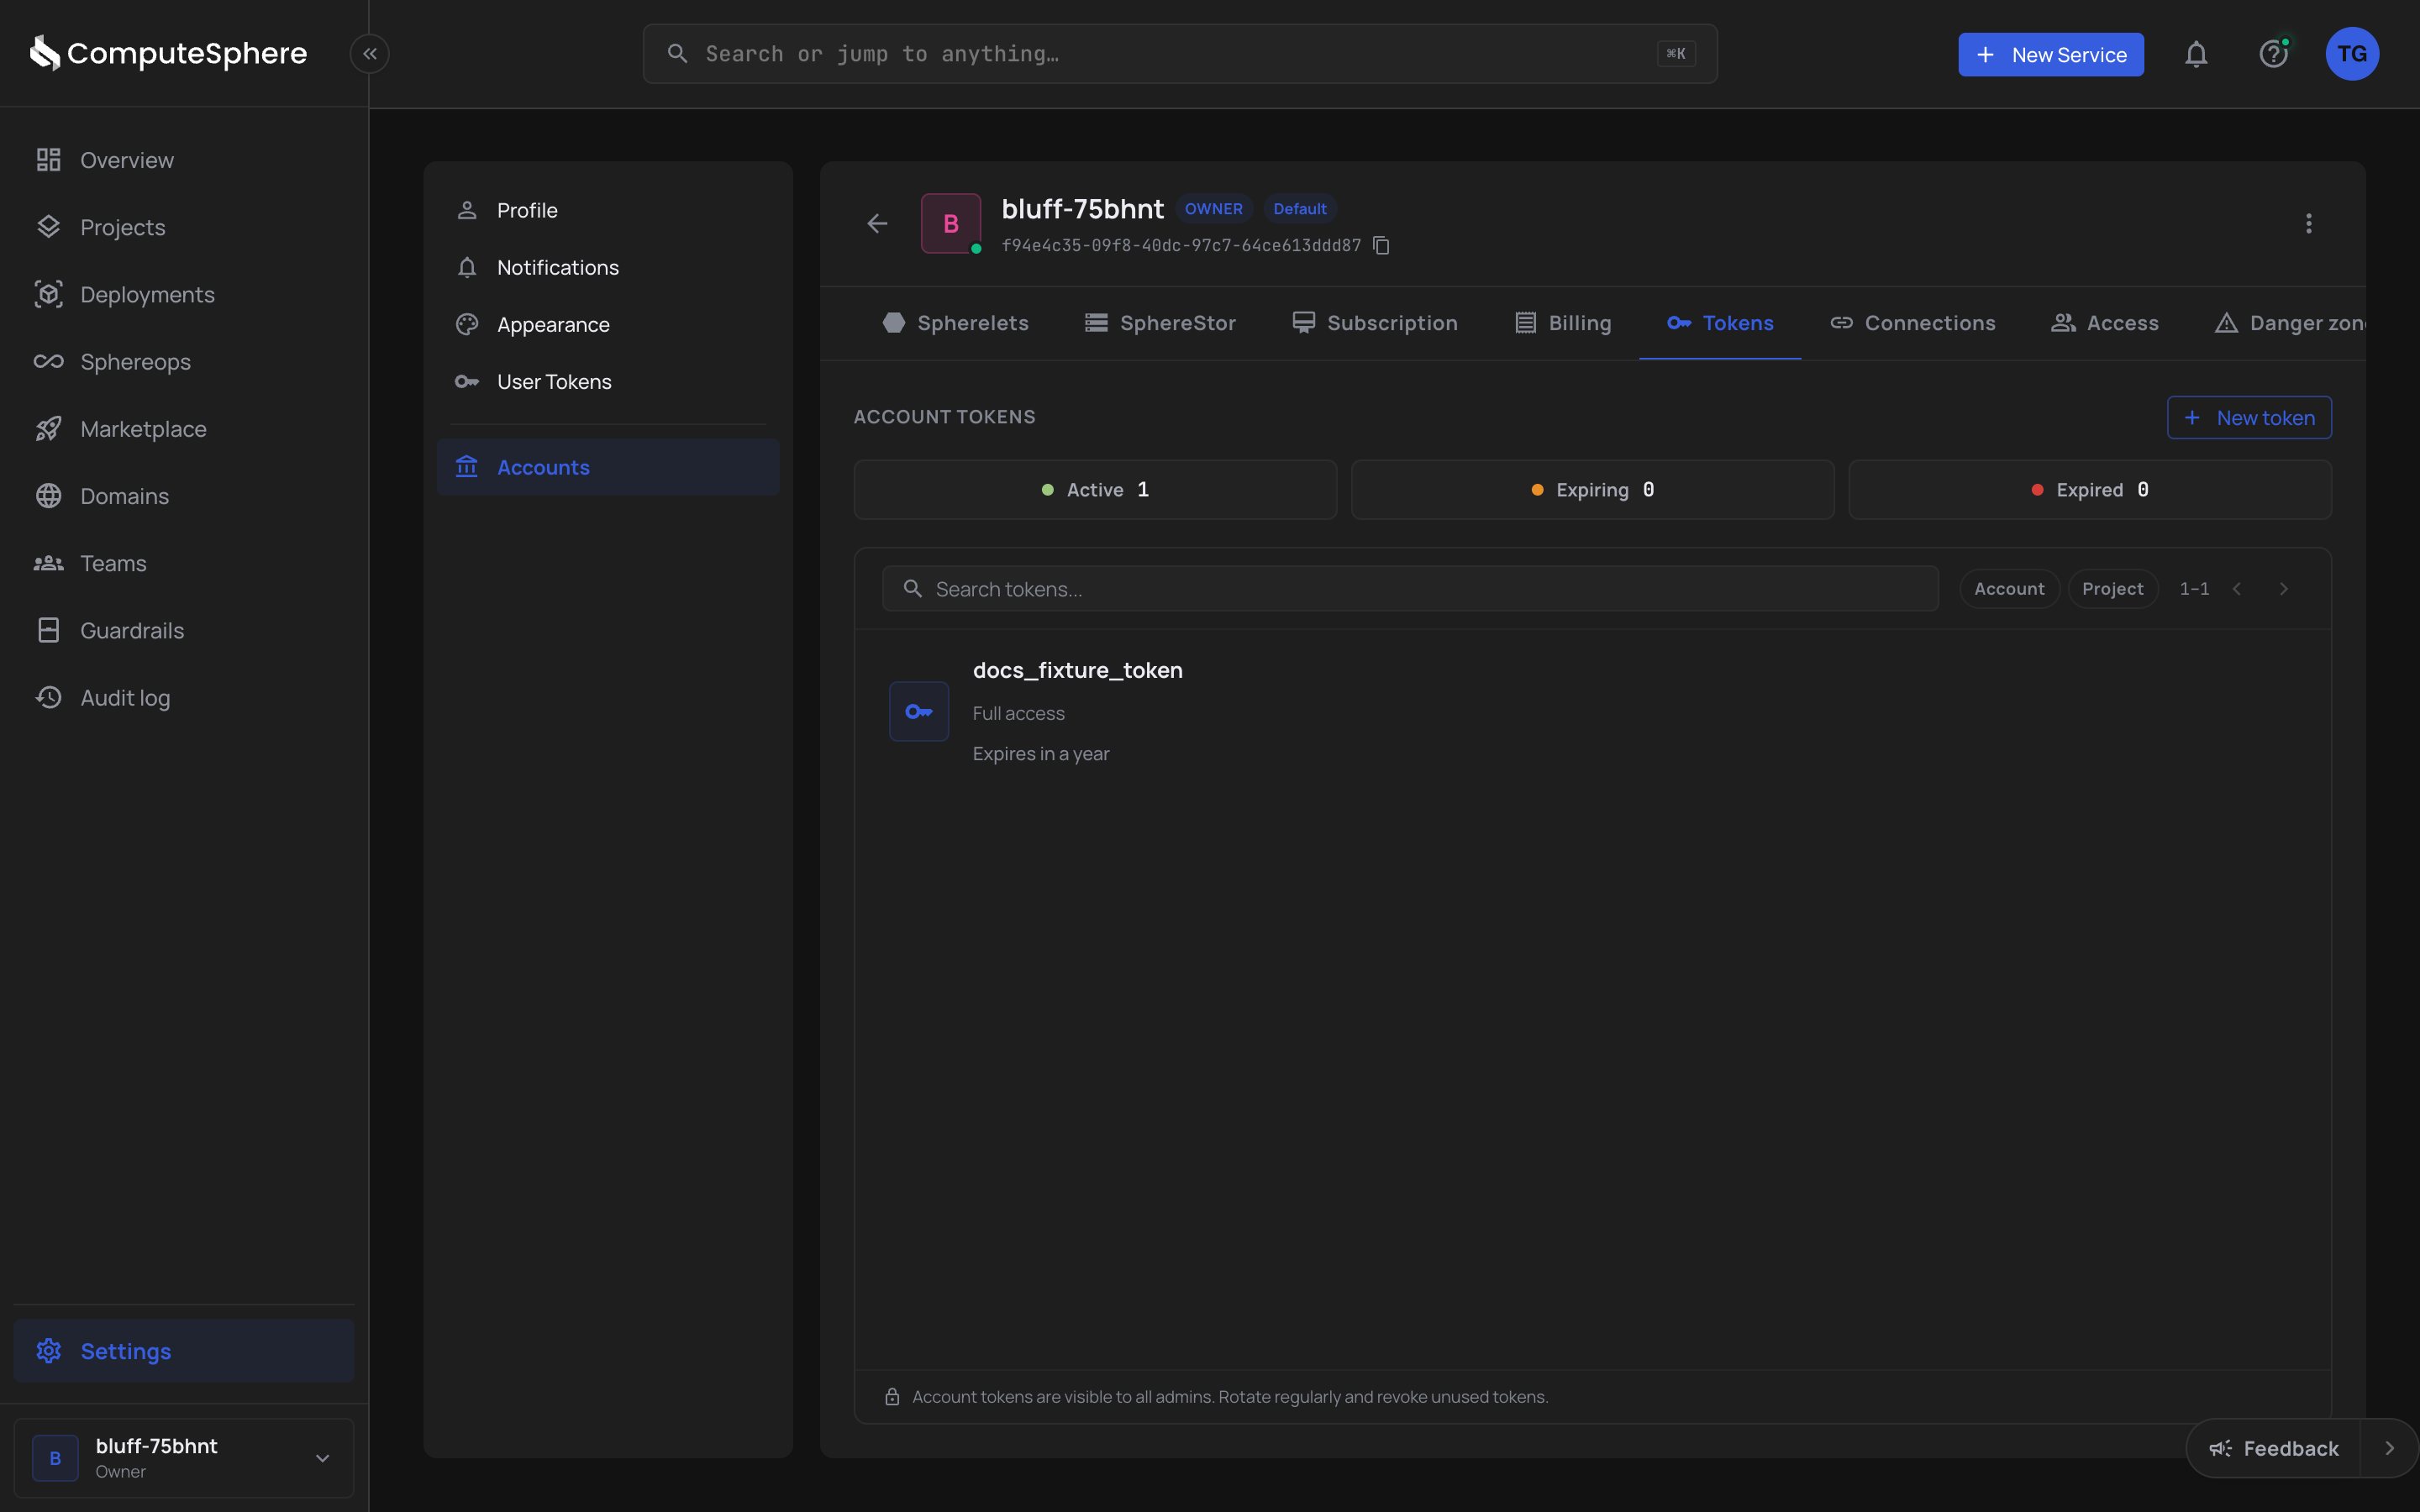Select Settings in the sidebar
The height and width of the screenshot is (1512, 2420).
tap(184, 1351)
